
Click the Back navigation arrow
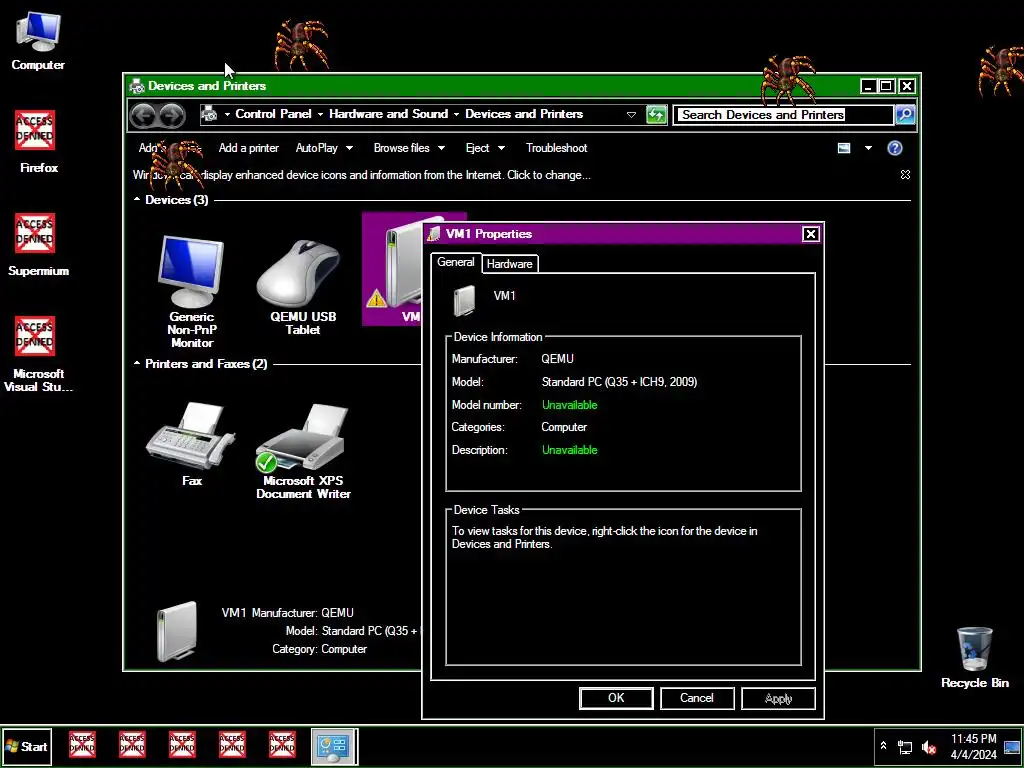click(144, 116)
